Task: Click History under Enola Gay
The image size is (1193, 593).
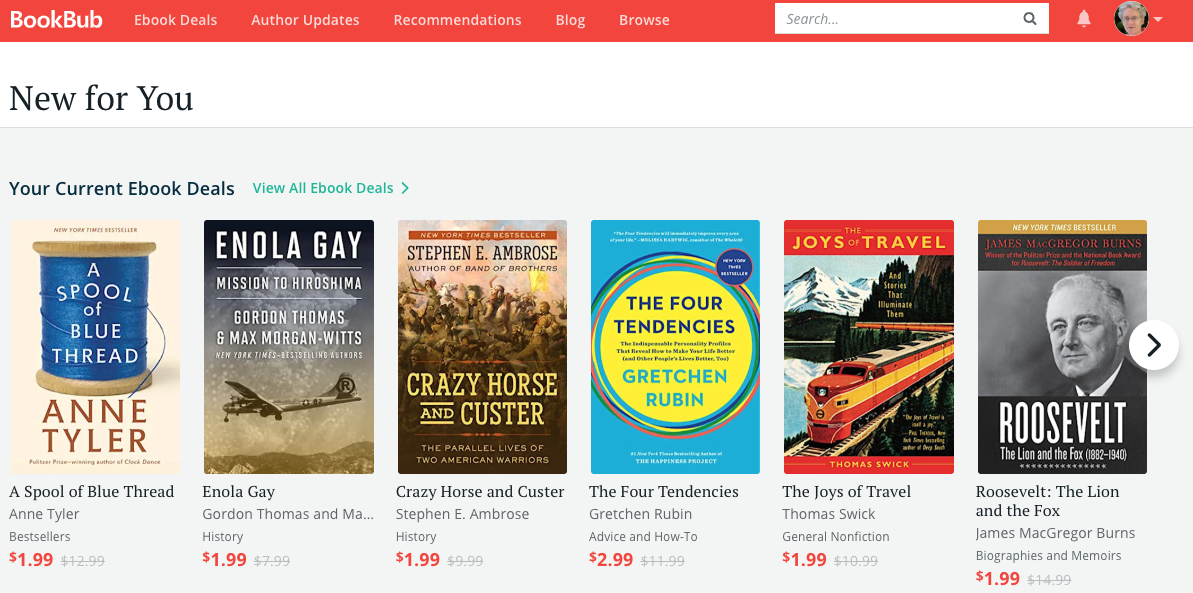Action: coord(223,537)
